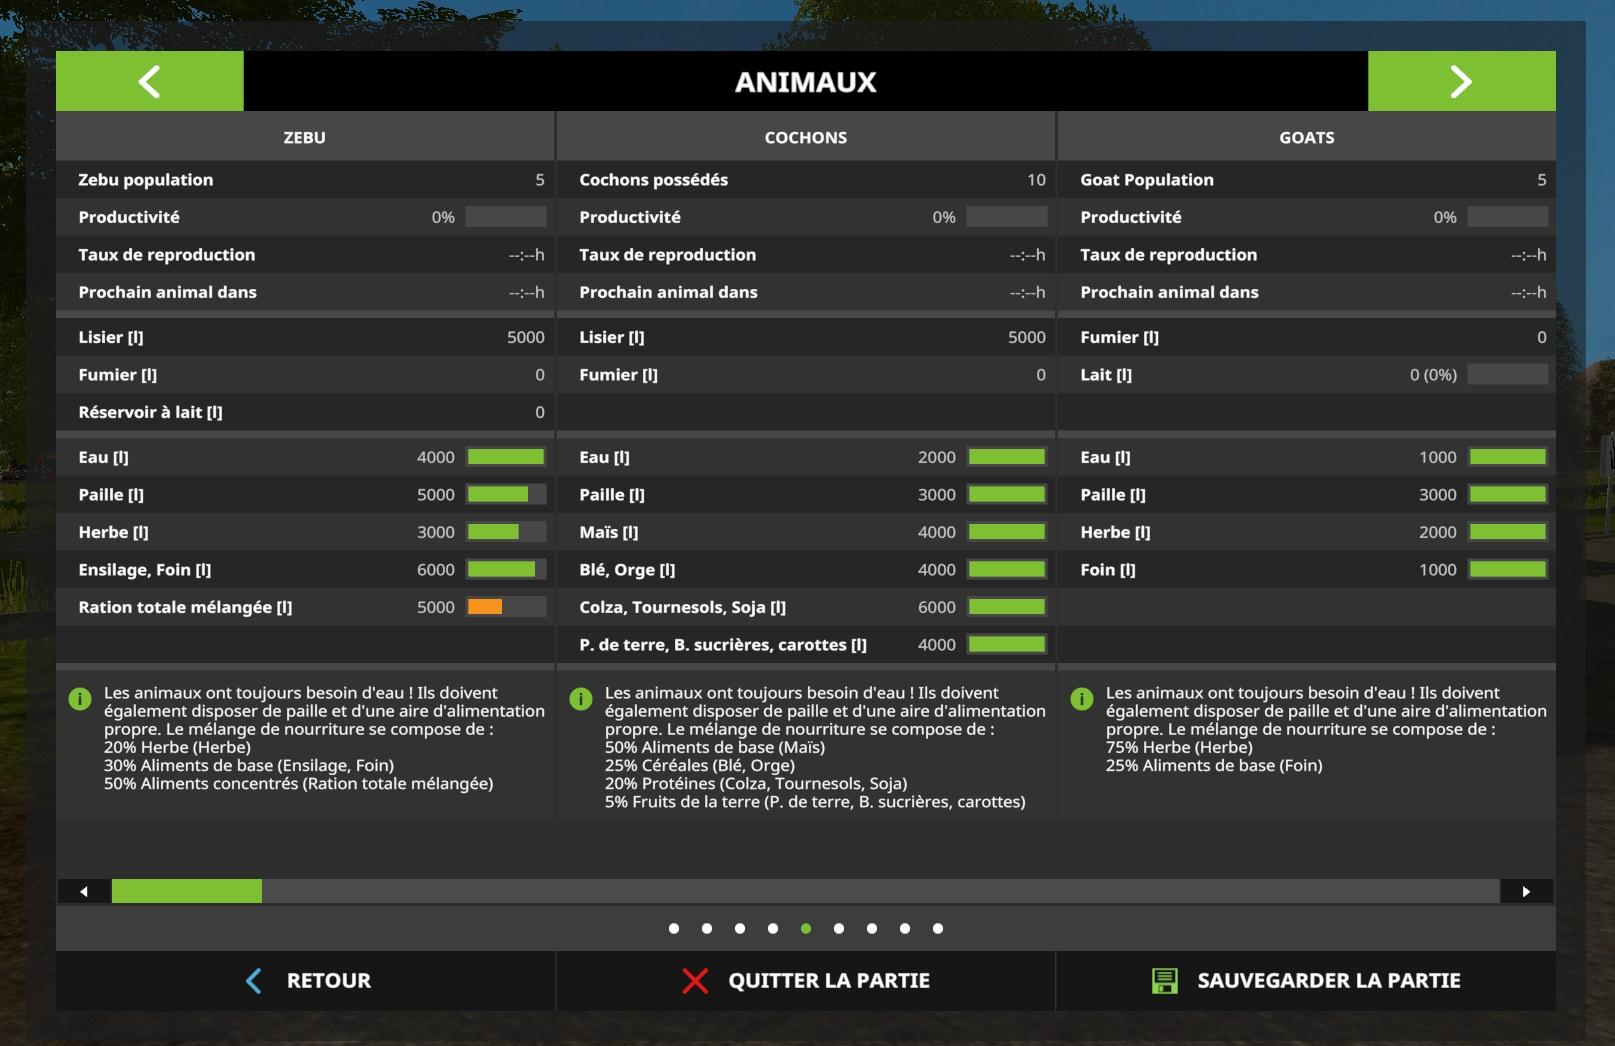This screenshot has width=1615, height=1046.
Task: Select the active green page dot
Action: coord(806,929)
